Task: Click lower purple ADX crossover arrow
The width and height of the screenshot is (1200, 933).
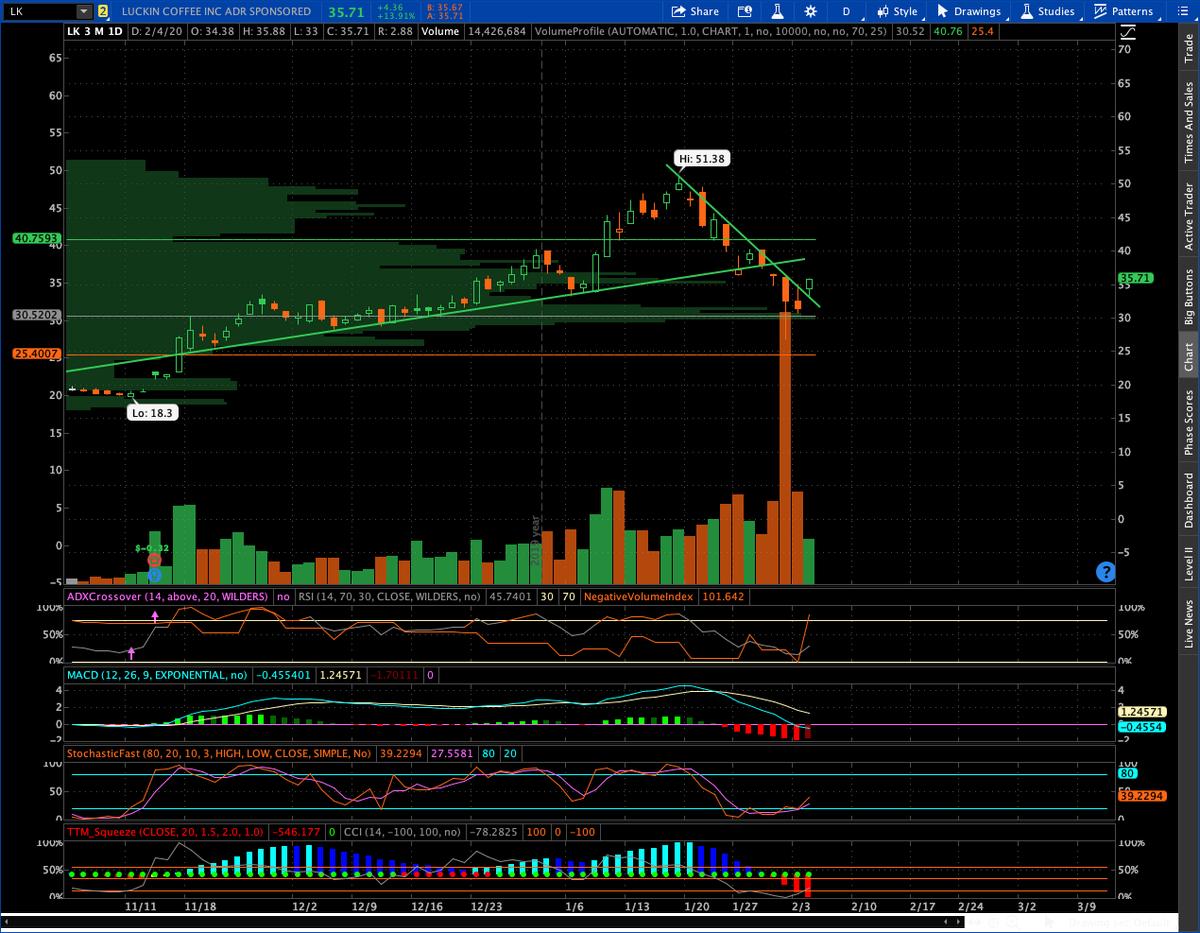Action: tap(131, 652)
